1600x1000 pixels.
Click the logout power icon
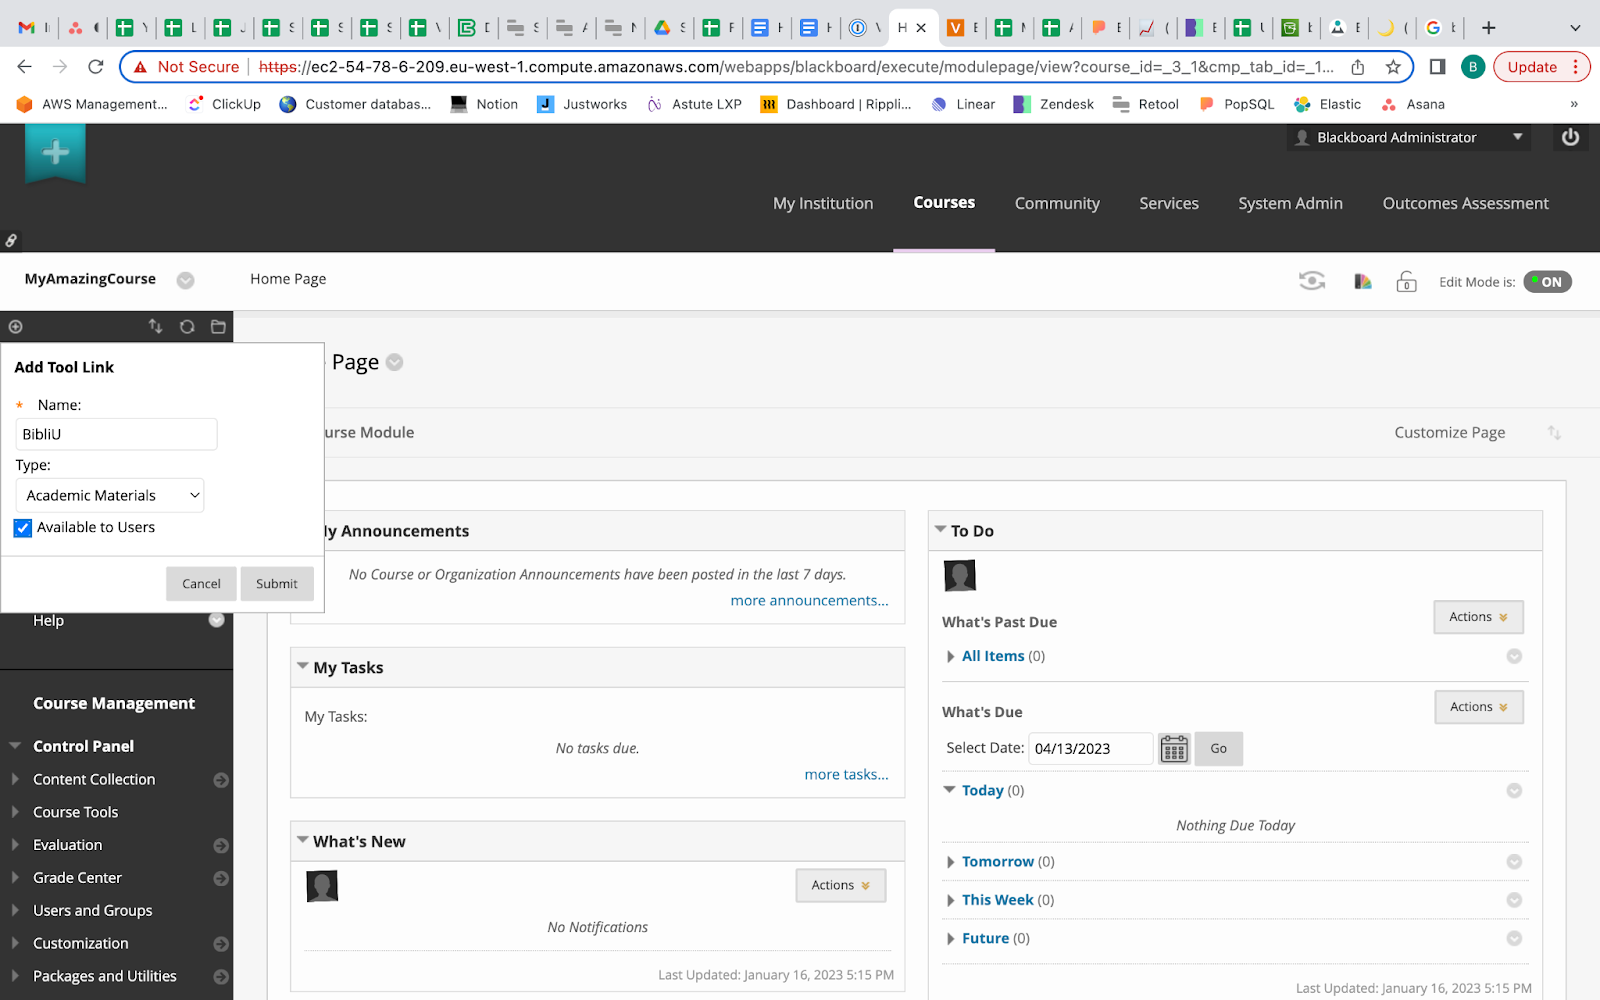(1570, 137)
